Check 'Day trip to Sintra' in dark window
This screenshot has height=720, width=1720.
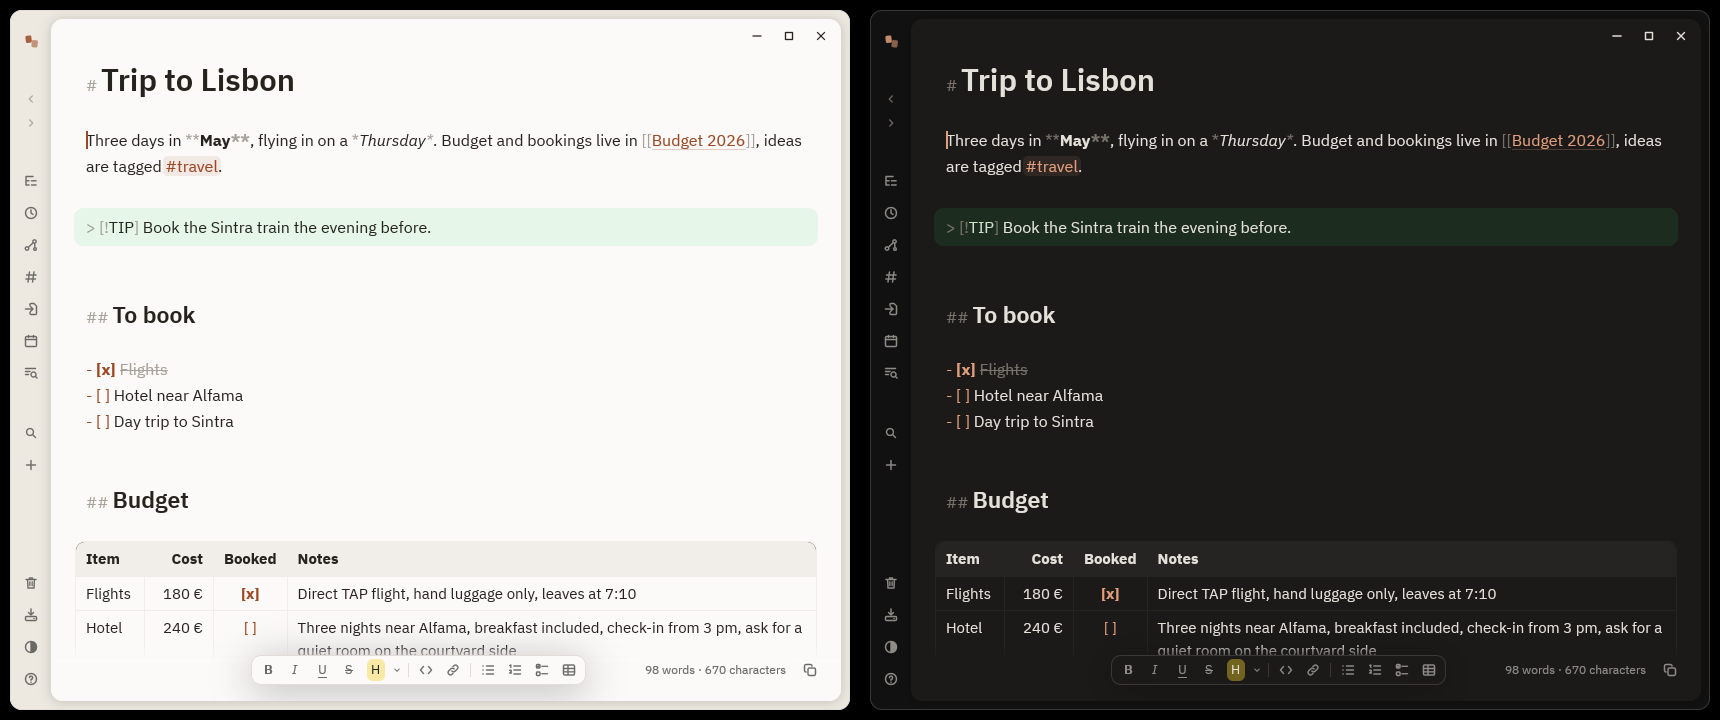[x=963, y=422]
